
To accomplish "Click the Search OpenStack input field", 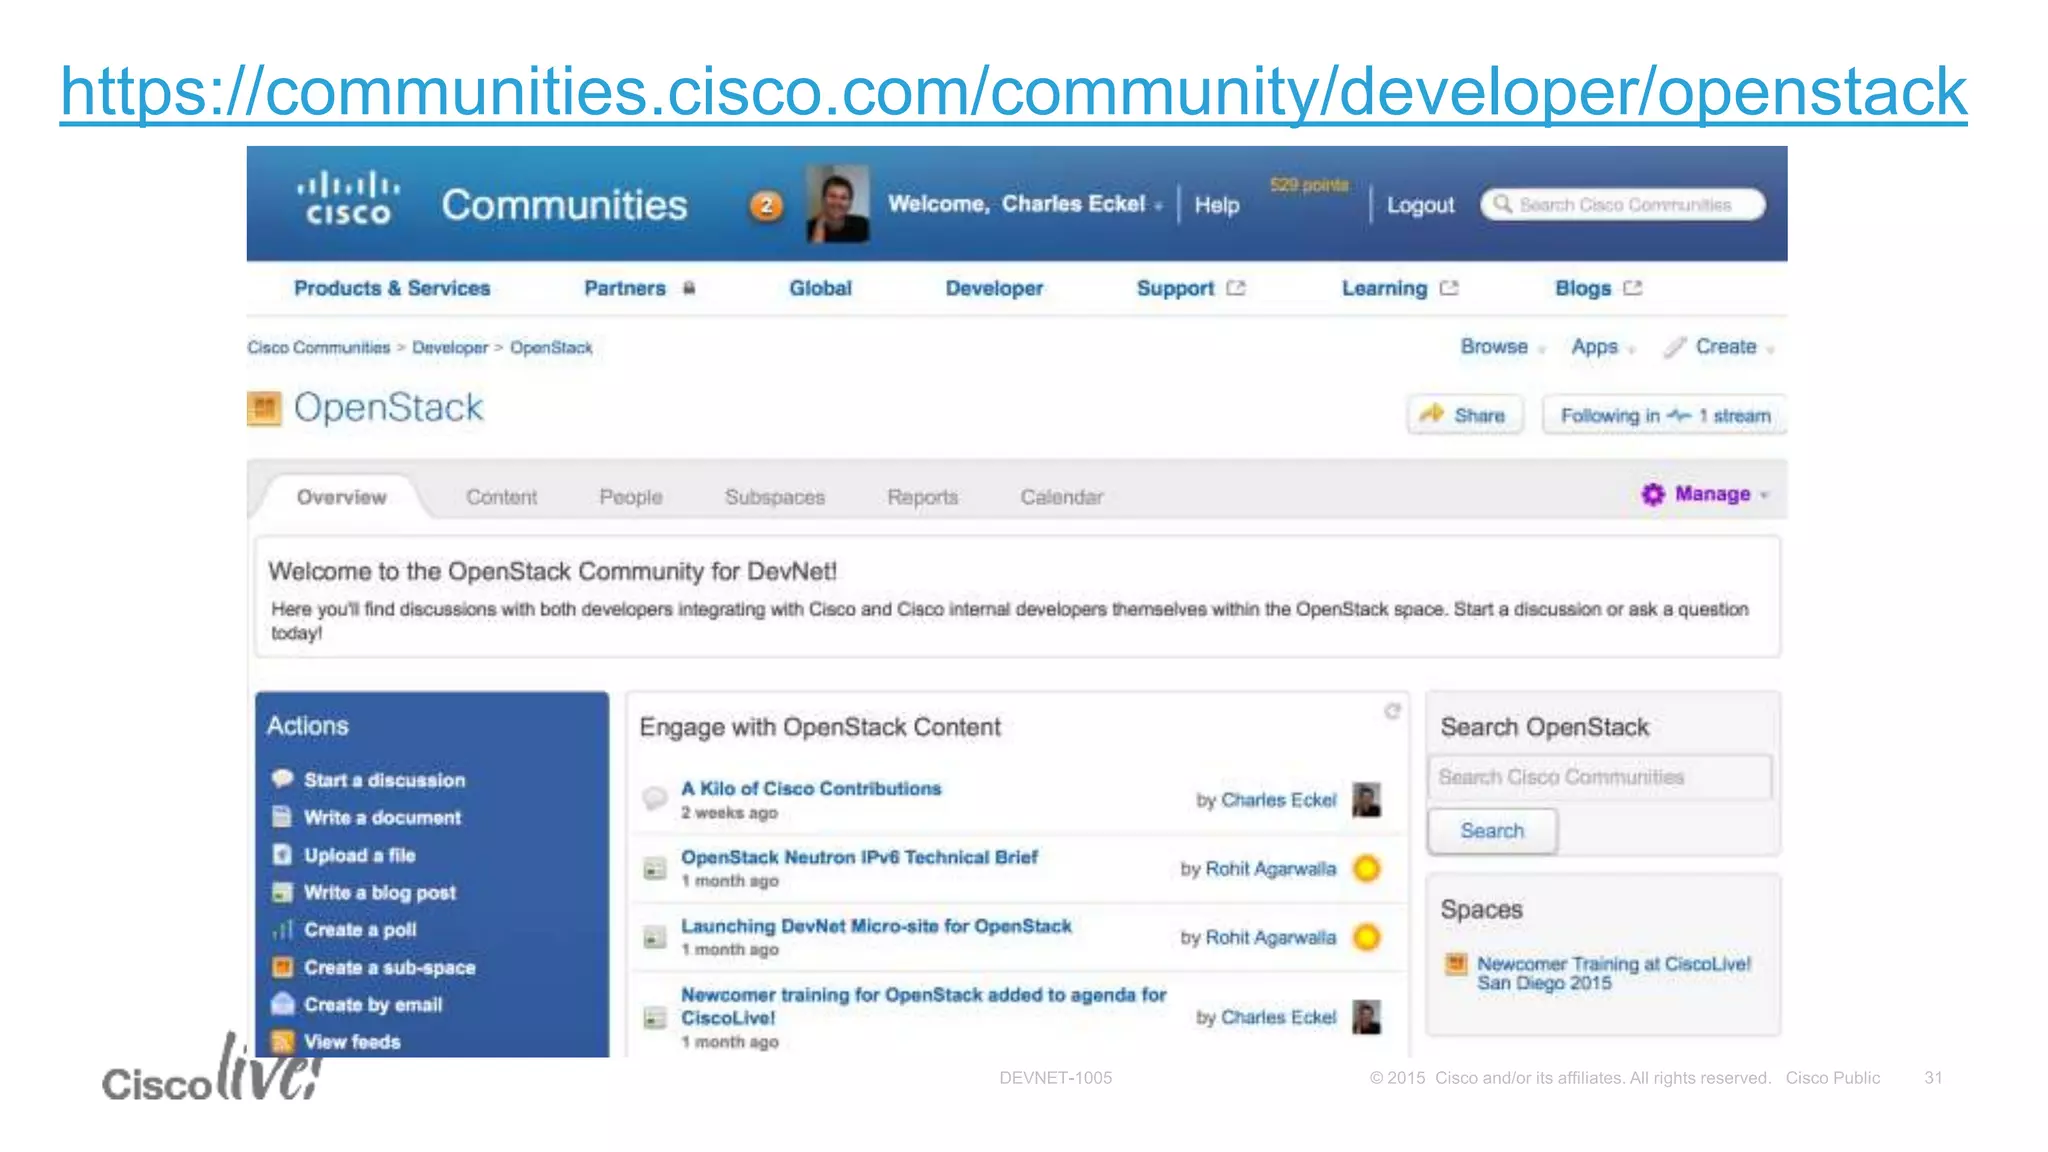I will point(1600,777).
